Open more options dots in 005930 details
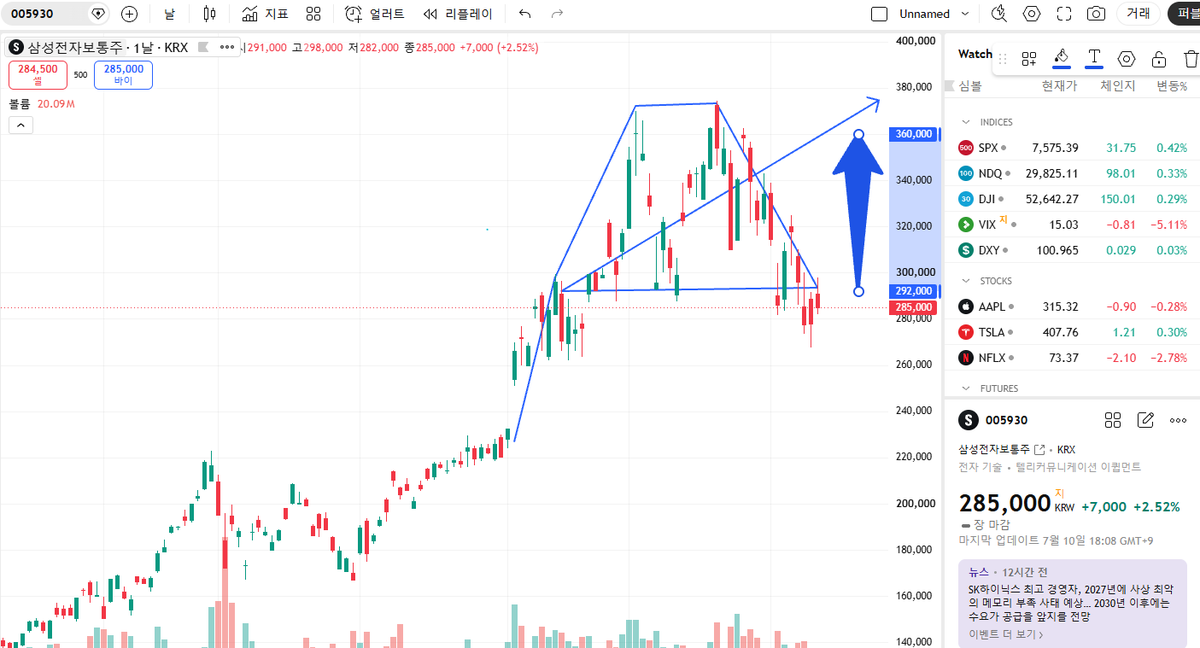This screenshot has width=1200, height=648. 1180,420
